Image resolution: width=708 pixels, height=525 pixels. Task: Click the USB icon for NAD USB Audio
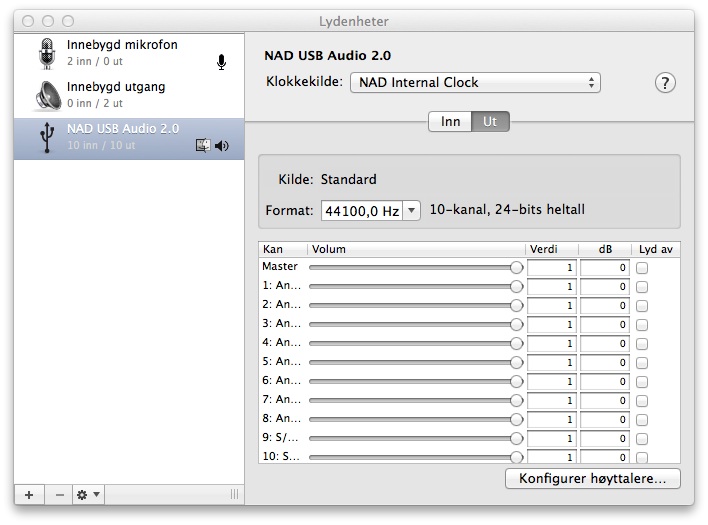[45, 137]
